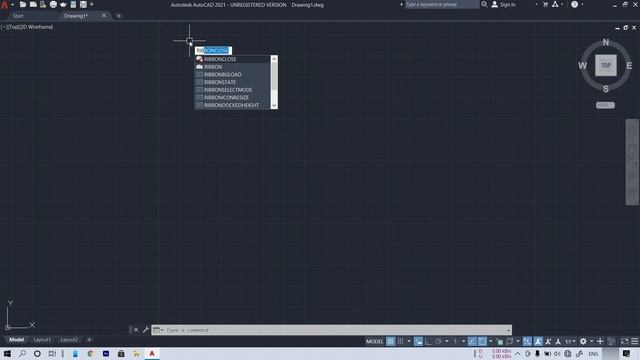
Task: Close the command line with X button
Action: [x=136, y=330]
